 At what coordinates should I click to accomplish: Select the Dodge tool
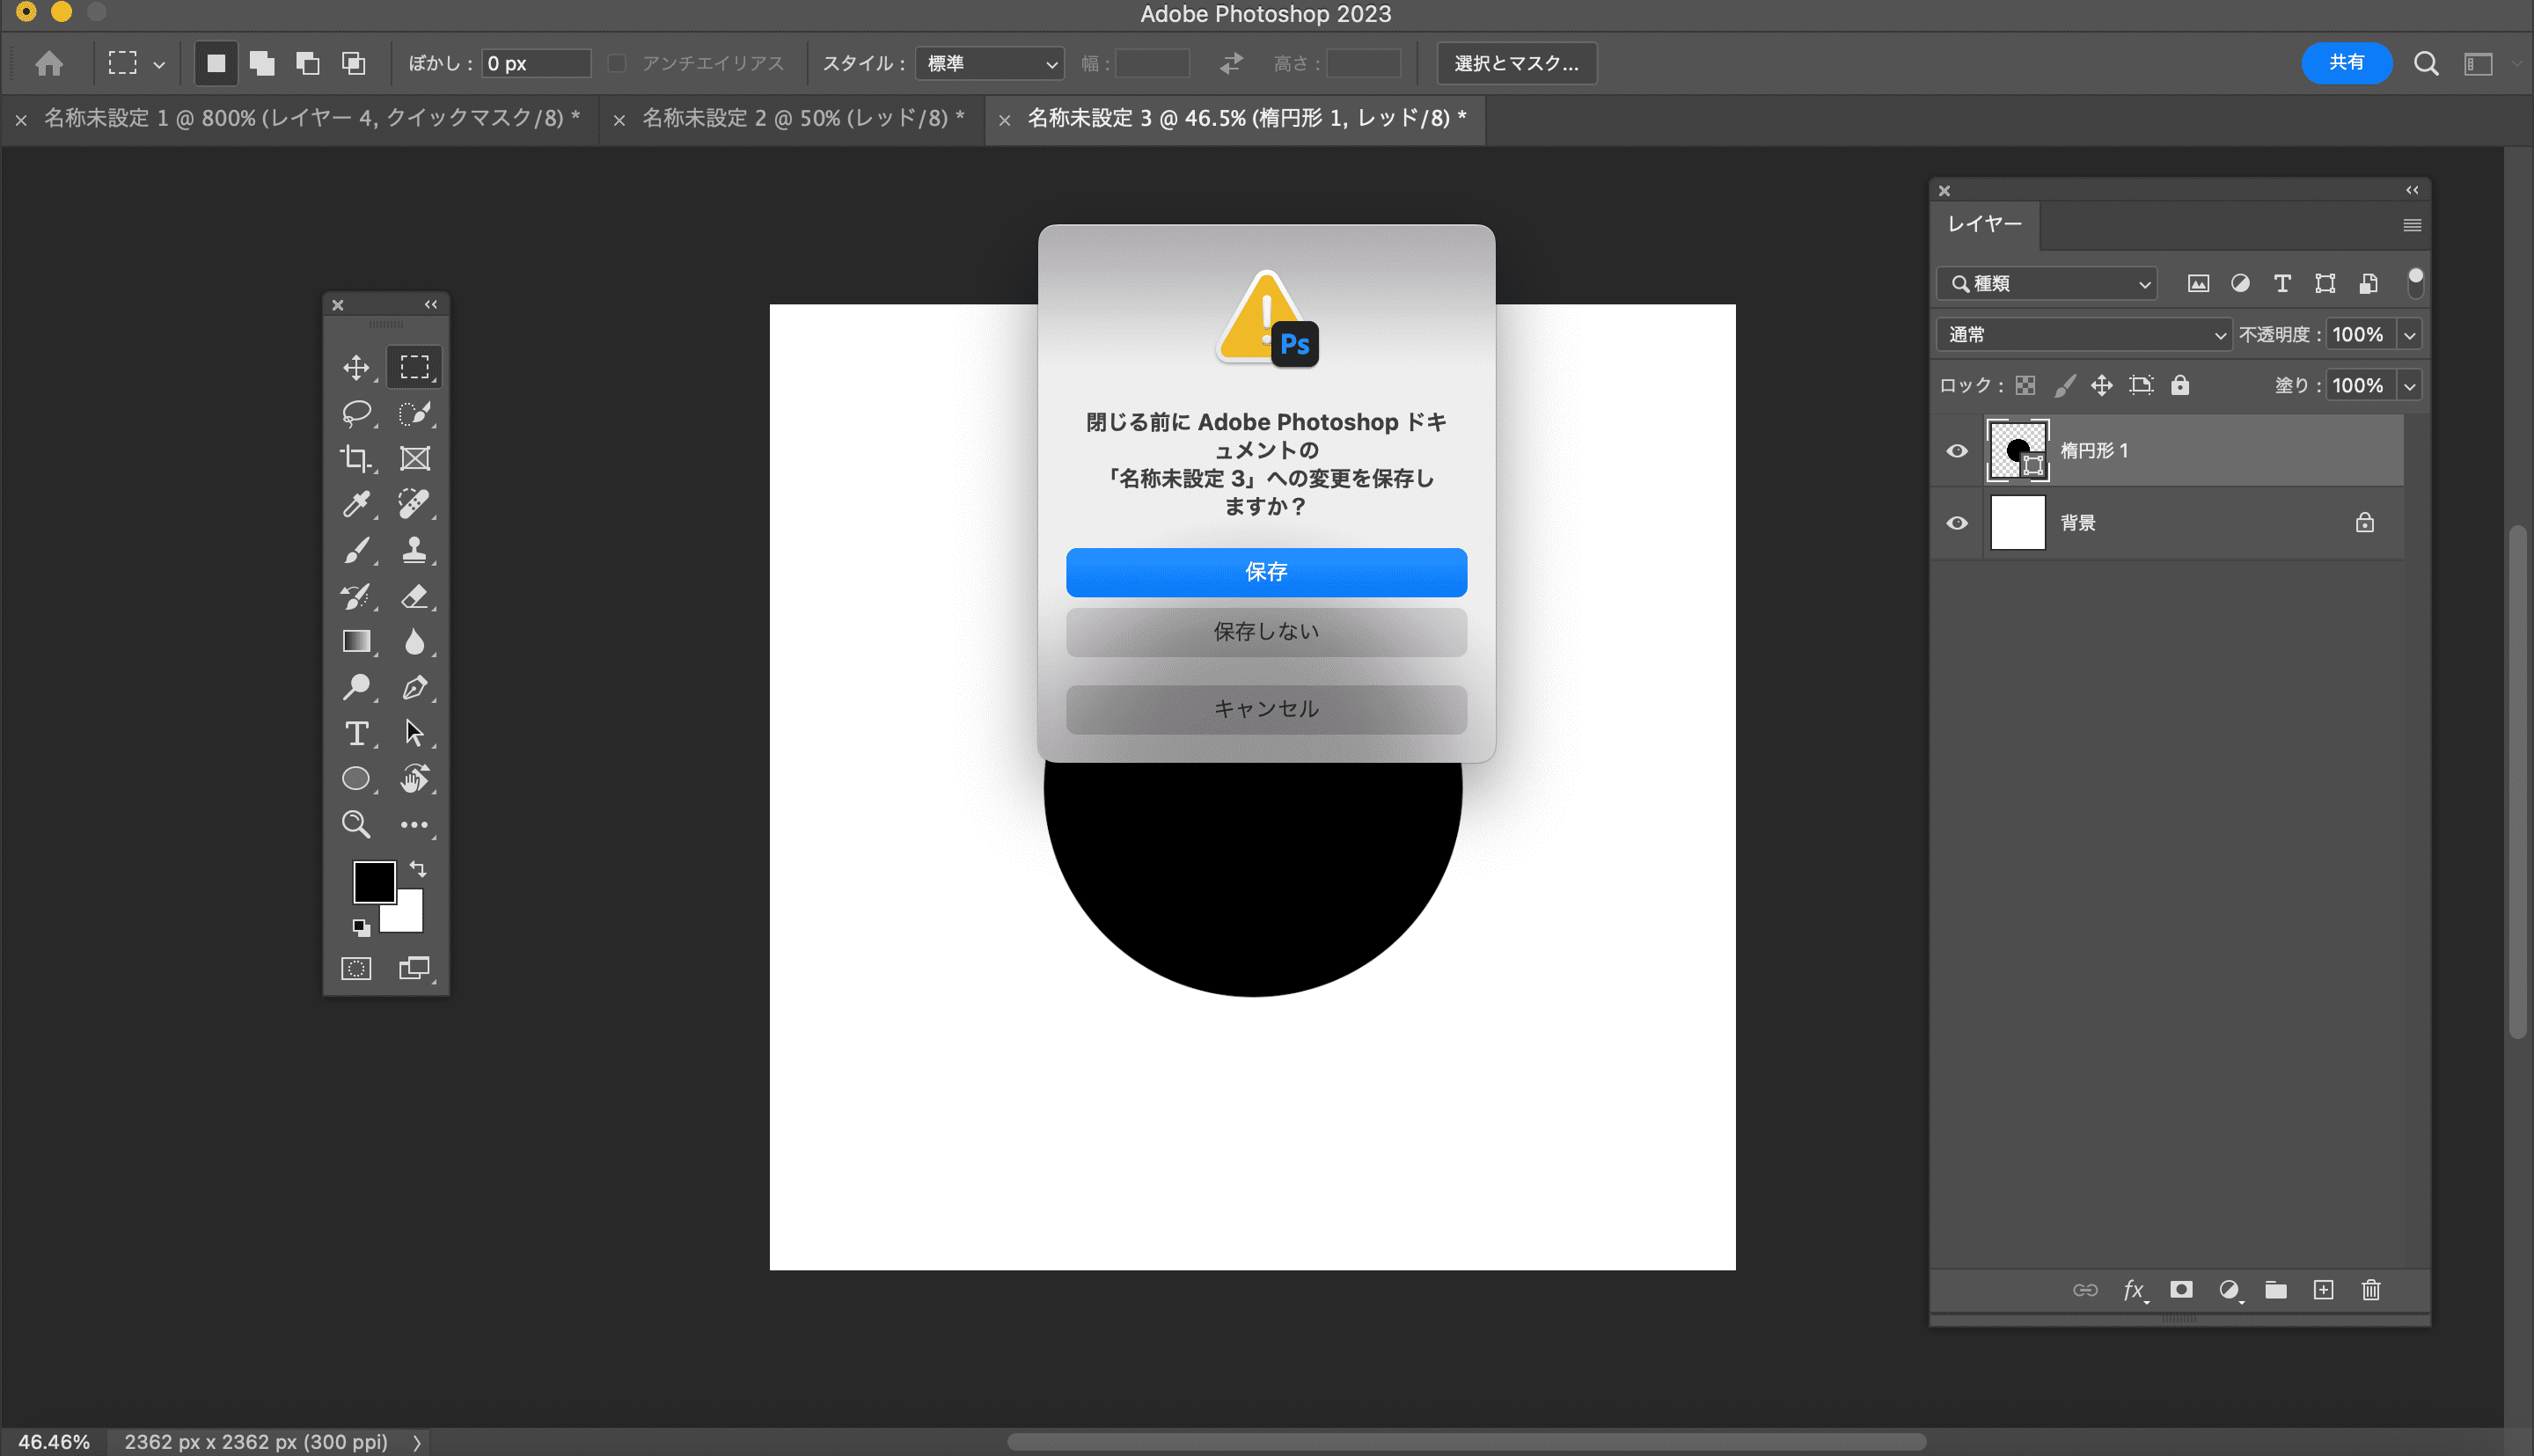[356, 687]
